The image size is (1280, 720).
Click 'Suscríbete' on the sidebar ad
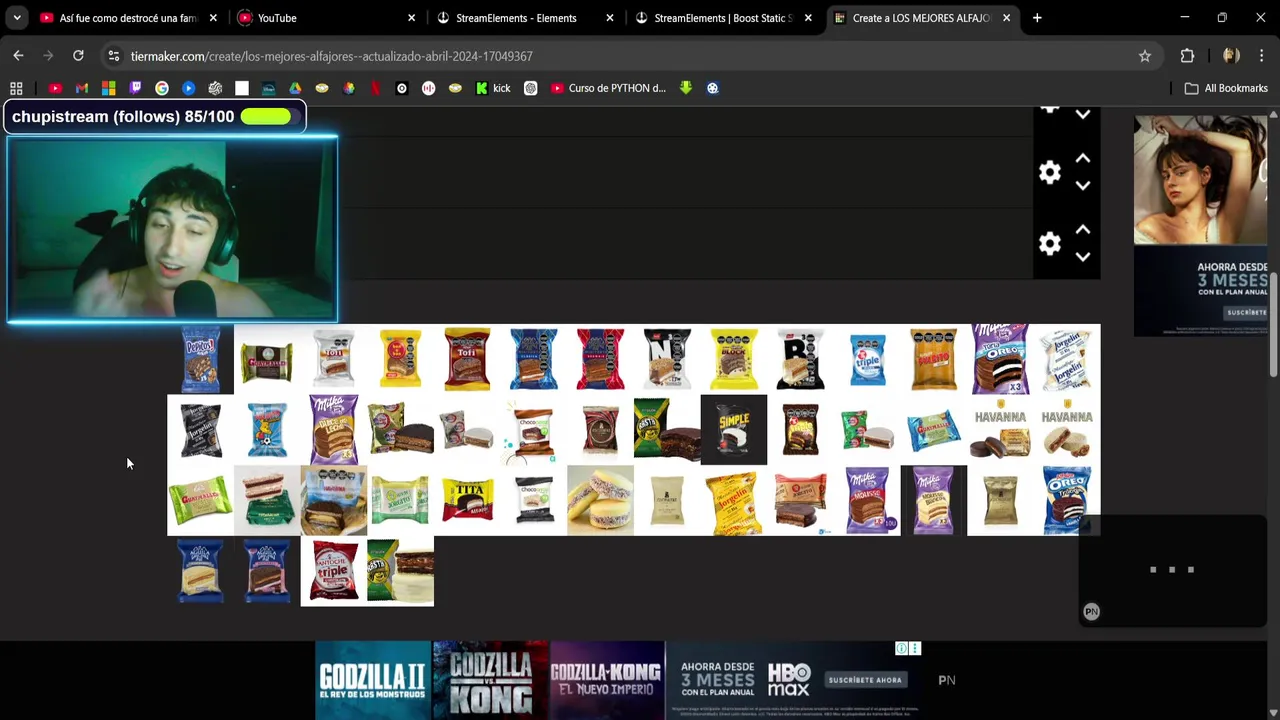1246,312
